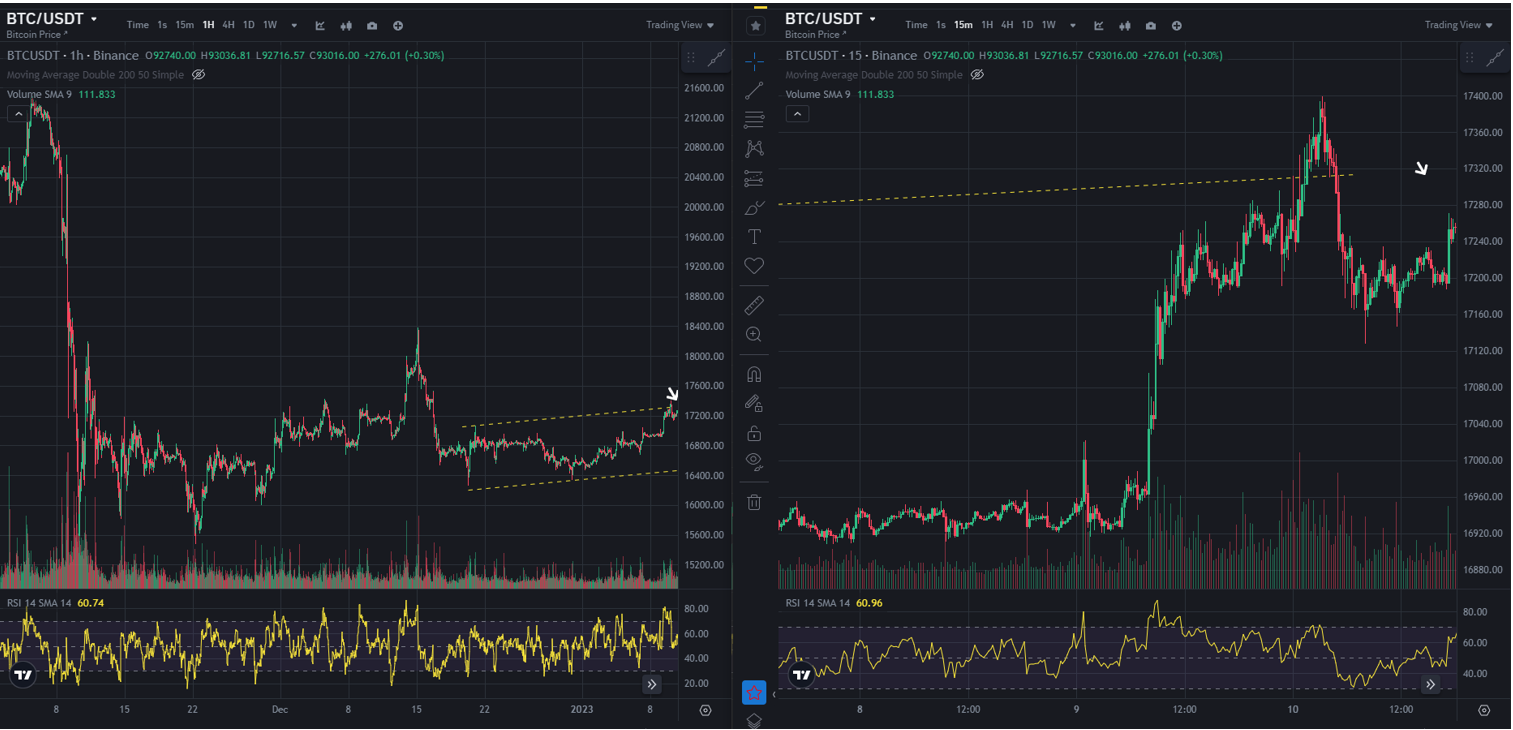Open the Fibonacci retracement tool
The image size is (1513, 730).
[754, 120]
